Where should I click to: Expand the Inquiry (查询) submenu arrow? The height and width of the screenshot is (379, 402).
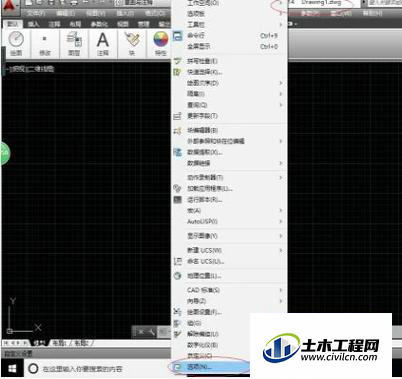point(281,105)
